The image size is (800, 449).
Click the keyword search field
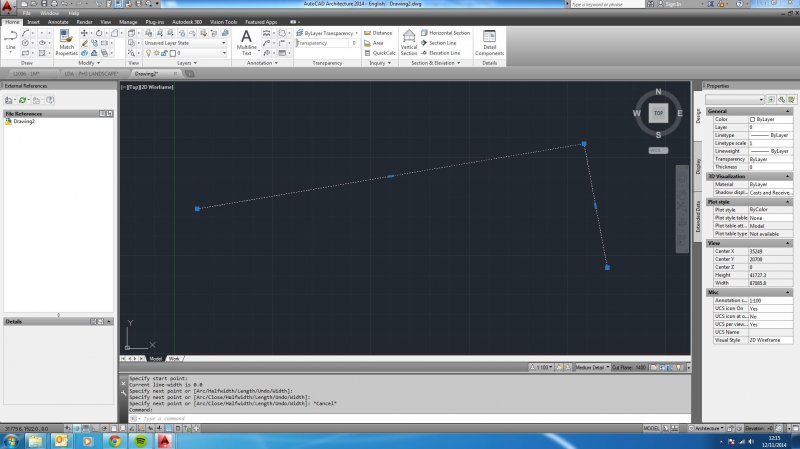click(607, 4)
